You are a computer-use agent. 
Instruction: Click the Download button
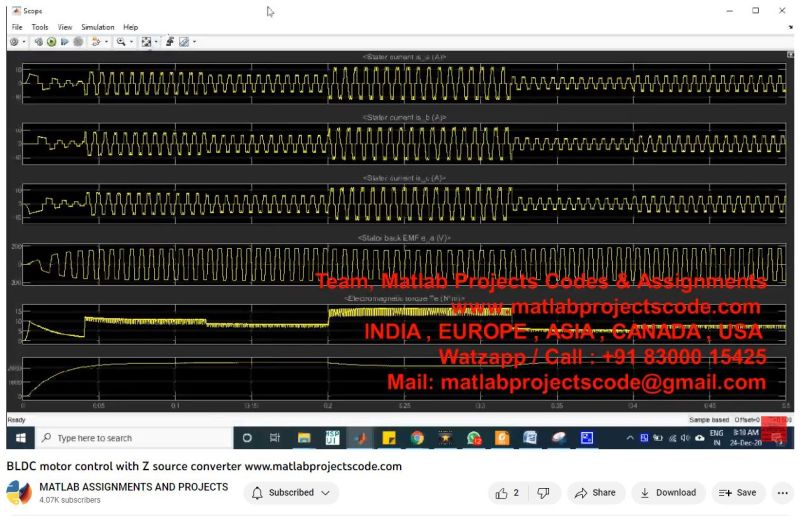click(668, 493)
